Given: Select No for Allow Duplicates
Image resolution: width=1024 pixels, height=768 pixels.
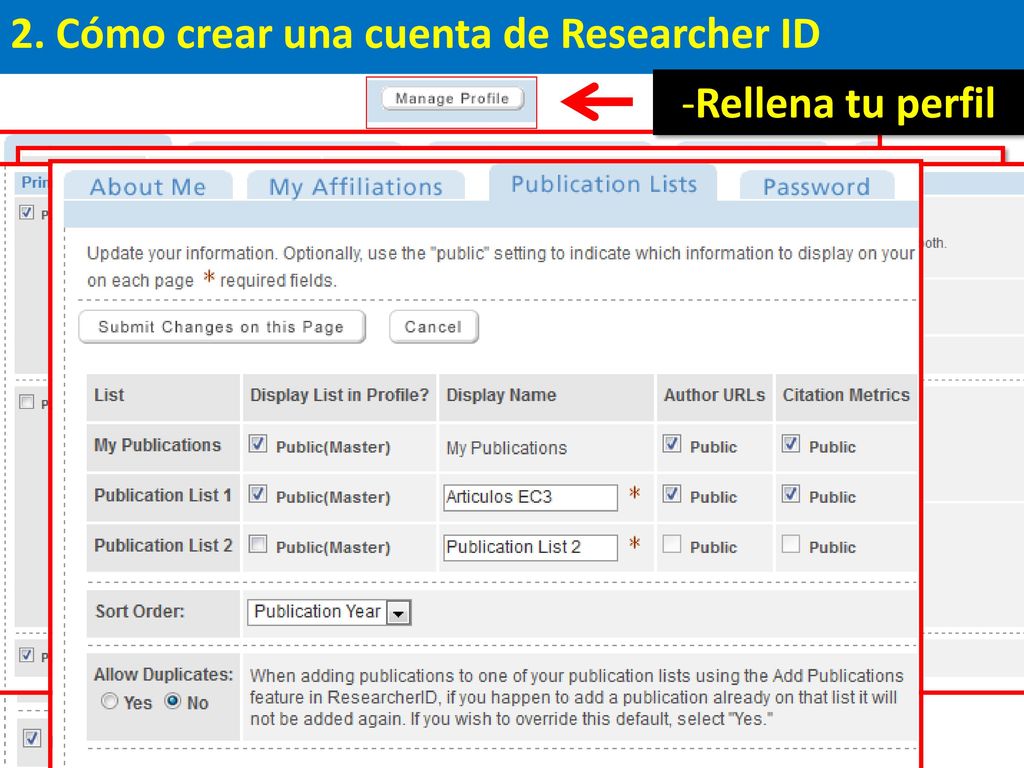Looking at the screenshot, I should pyautogui.click(x=173, y=701).
